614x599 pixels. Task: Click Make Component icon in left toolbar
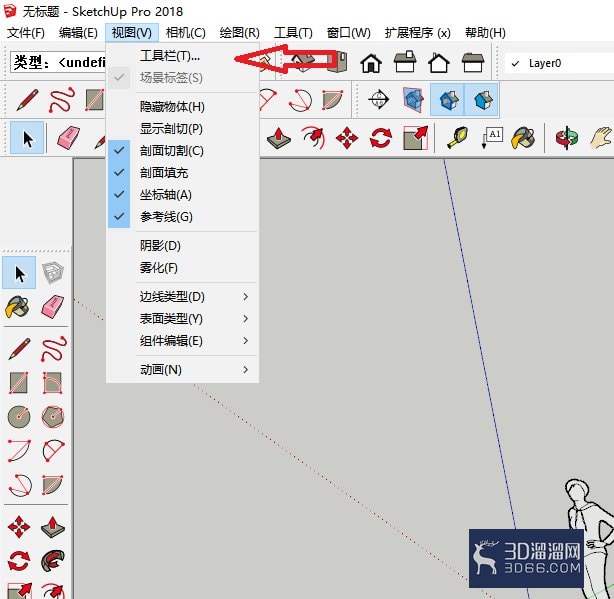coord(53,272)
